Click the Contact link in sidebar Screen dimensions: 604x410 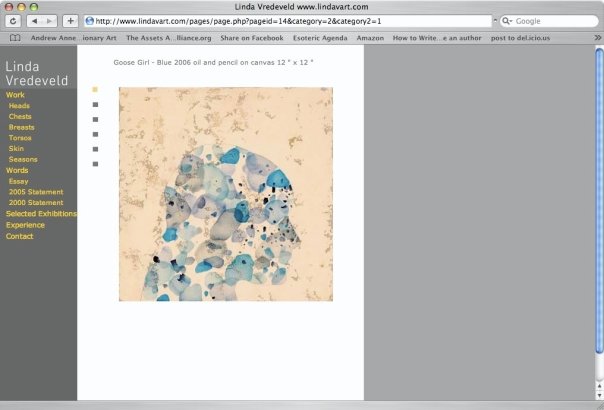coord(20,236)
